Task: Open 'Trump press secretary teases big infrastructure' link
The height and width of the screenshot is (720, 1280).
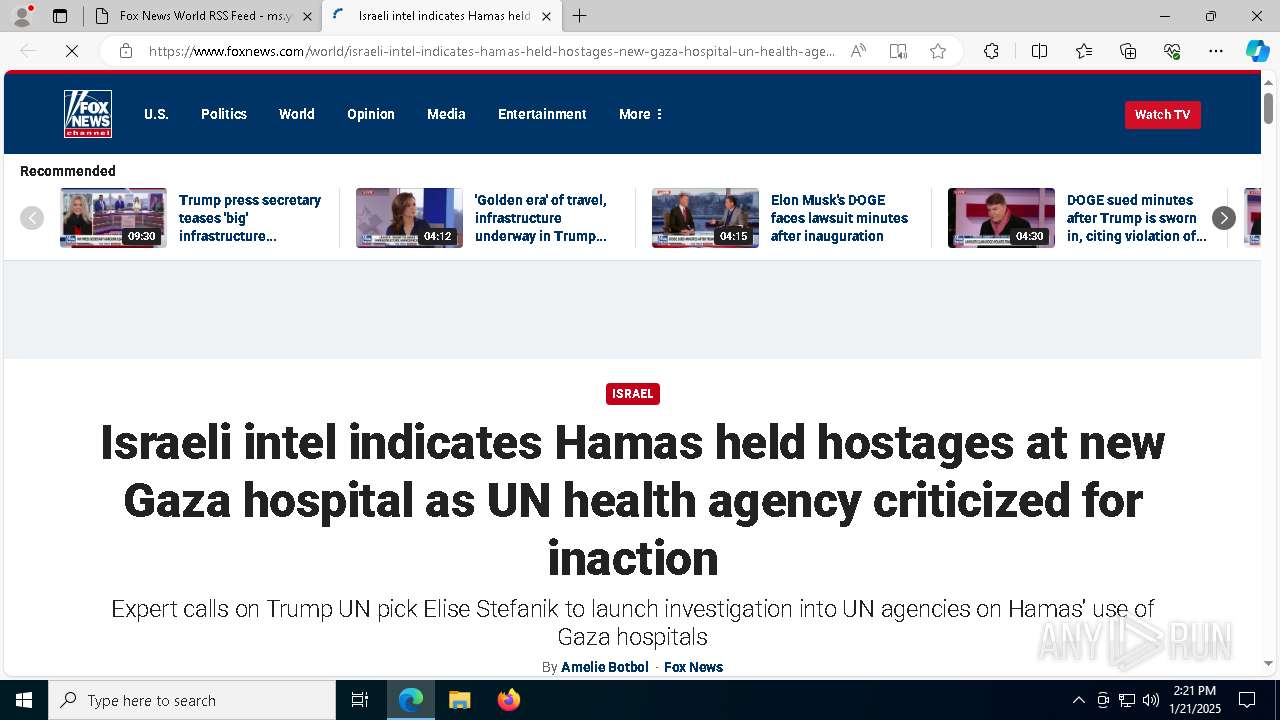Action: [x=250, y=218]
